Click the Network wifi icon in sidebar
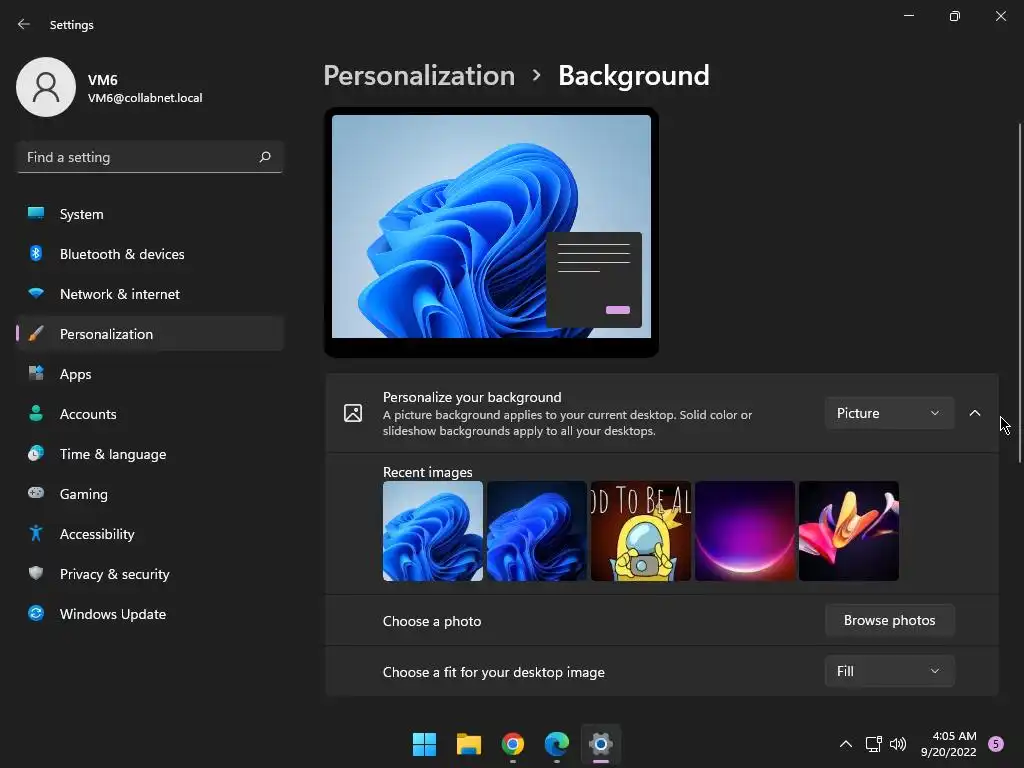 (36, 293)
